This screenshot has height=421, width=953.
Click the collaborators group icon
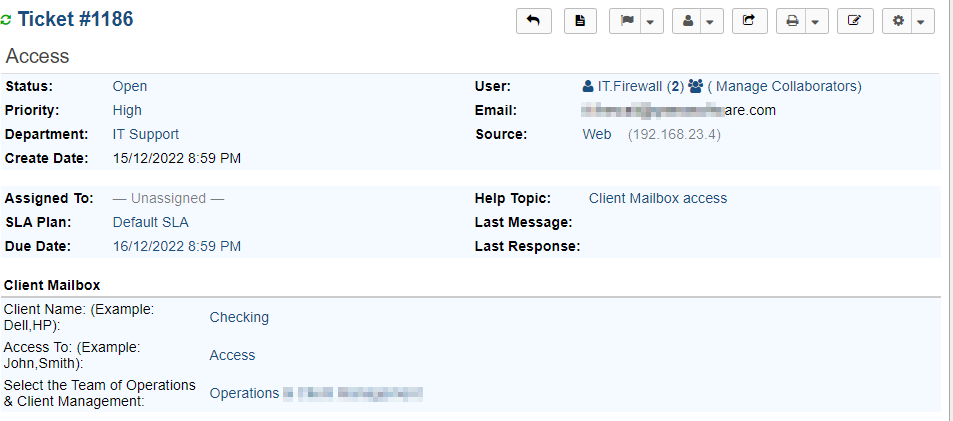tap(696, 86)
